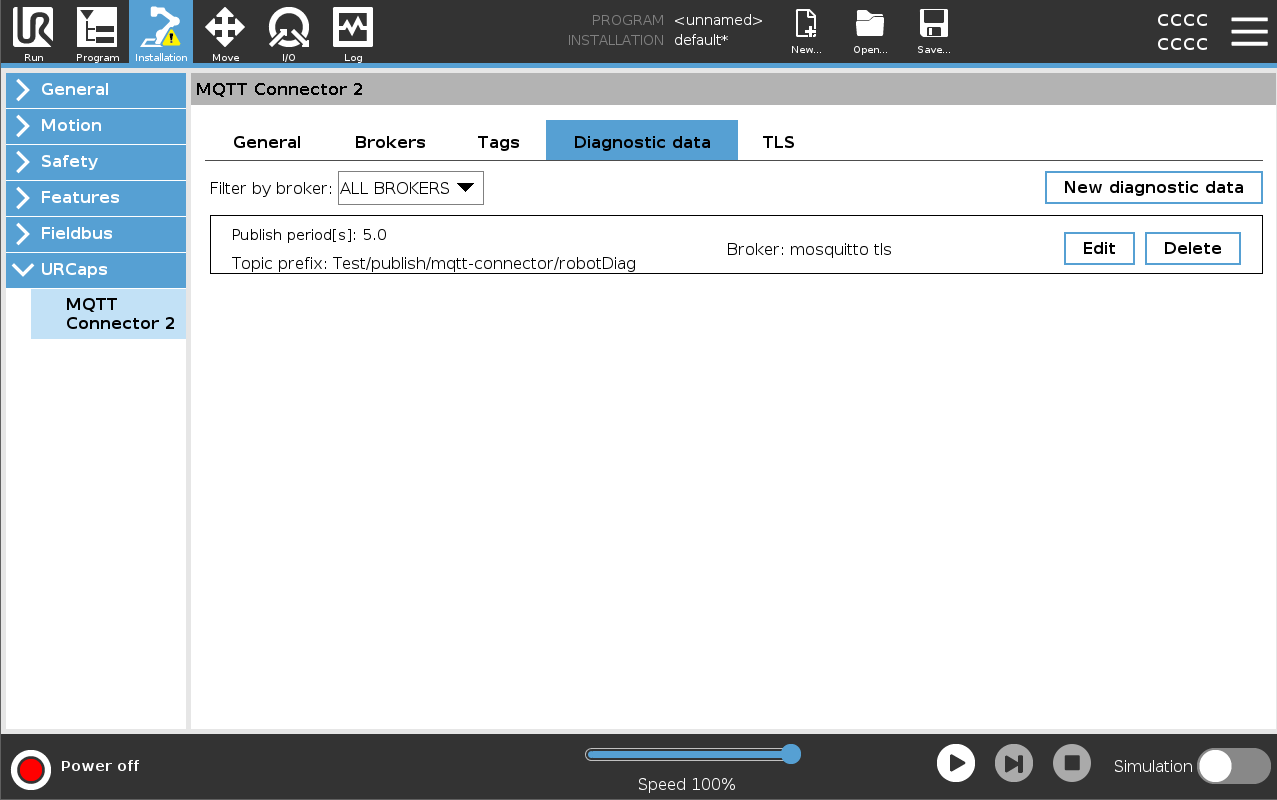Open the hamburger menu
The width and height of the screenshot is (1277, 800).
(x=1249, y=32)
